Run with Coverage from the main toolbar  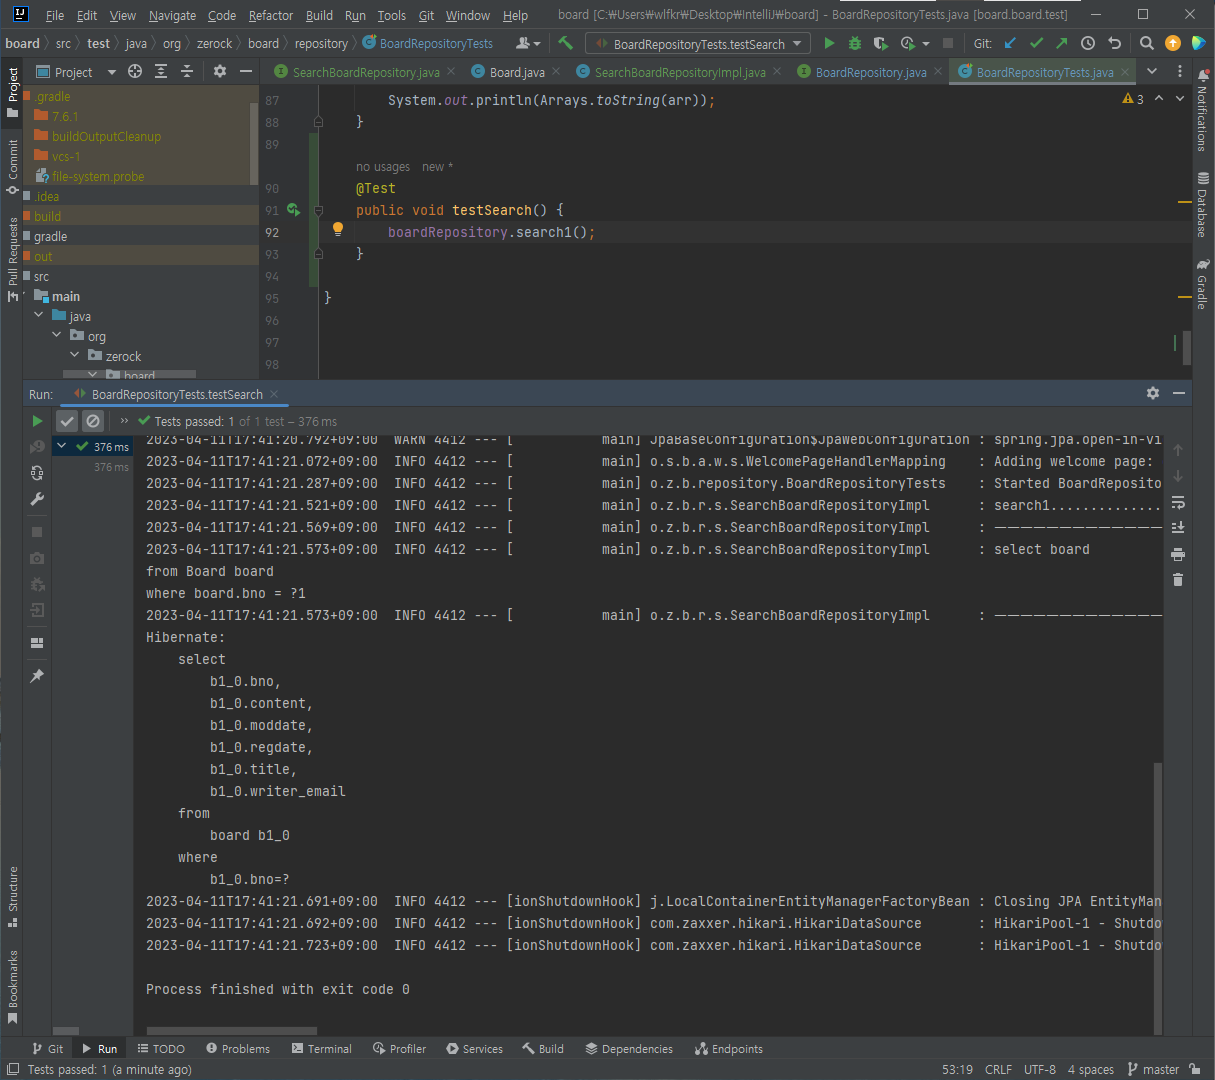(880, 43)
